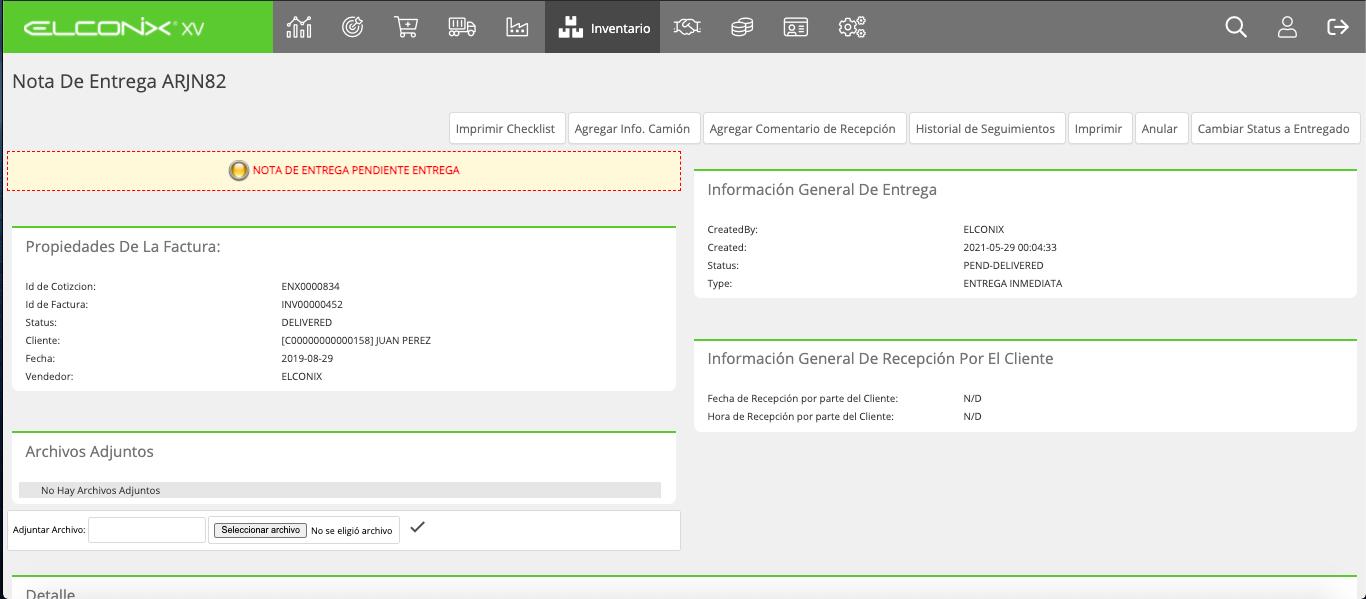The width and height of the screenshot is (1366, 599).
Task: Open Historial de Seguimientos
Action: (986, 129)
